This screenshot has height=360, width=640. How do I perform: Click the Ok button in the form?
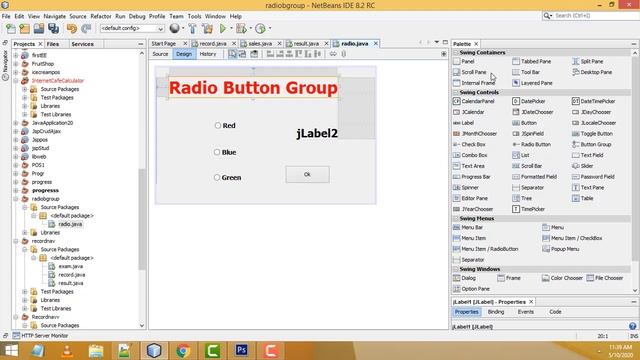(307, 174)
